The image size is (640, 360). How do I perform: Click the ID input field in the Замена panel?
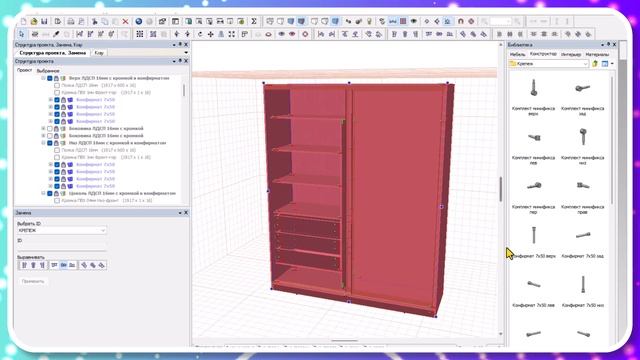pyautogui.click(x=62, y=247)
